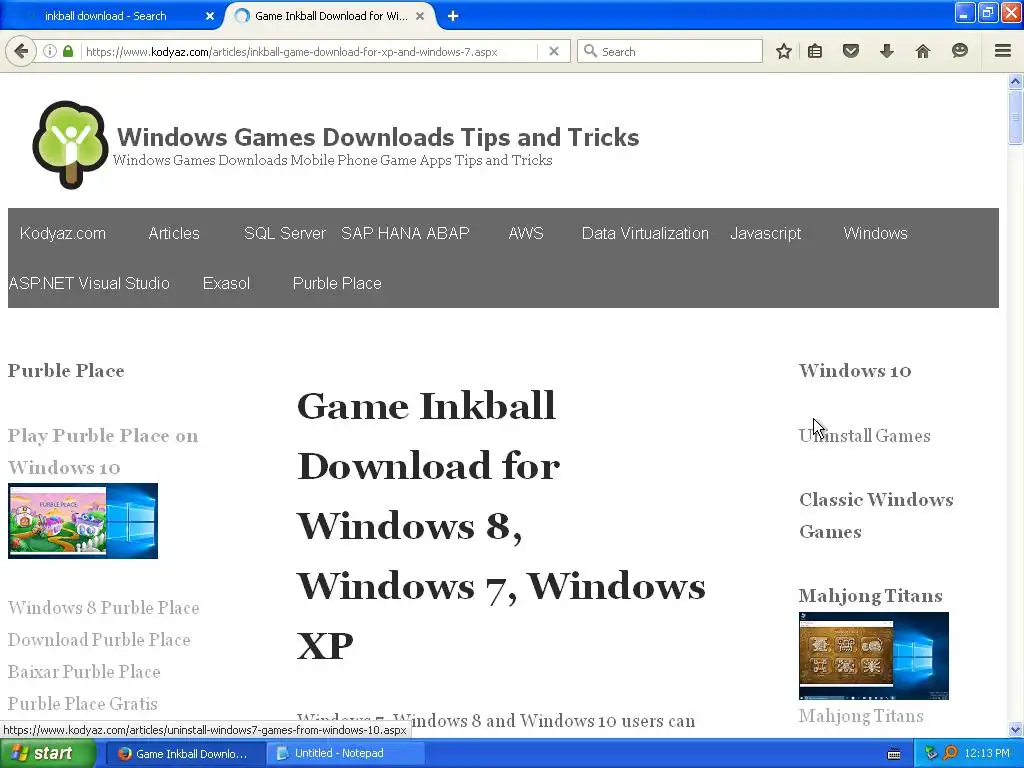Open the smiley chat icon in toolbar

pos(959,51)
